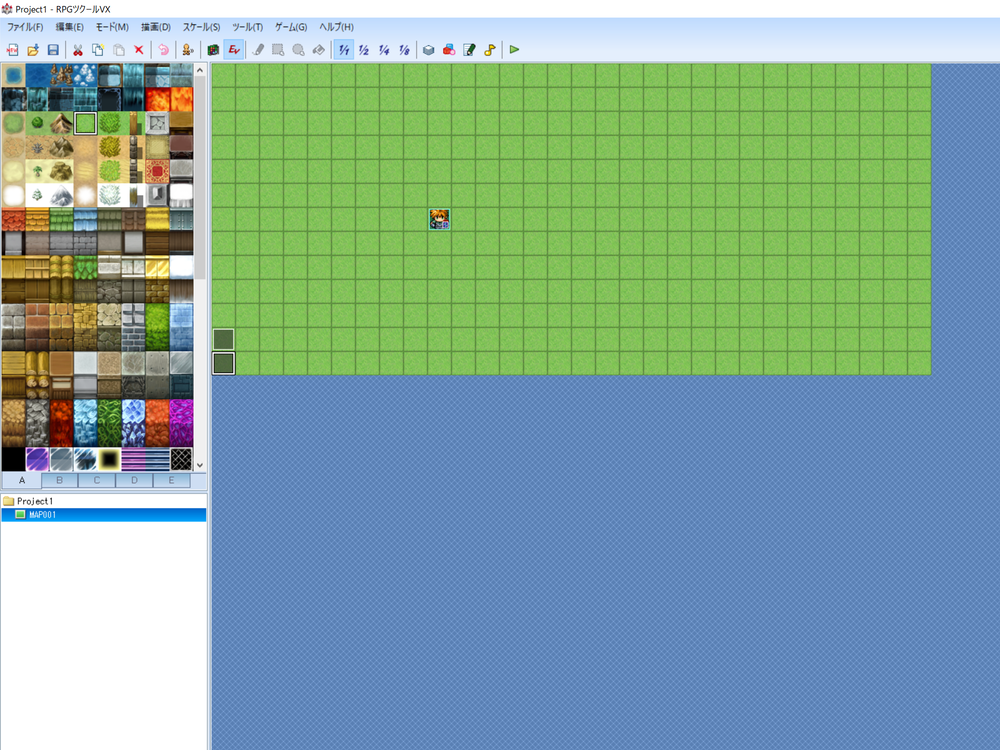Image resolution: width=1000 pixels, height=750 pixels.
Task: Select the Rectangle drawing tool
Action: pos(278,50)
